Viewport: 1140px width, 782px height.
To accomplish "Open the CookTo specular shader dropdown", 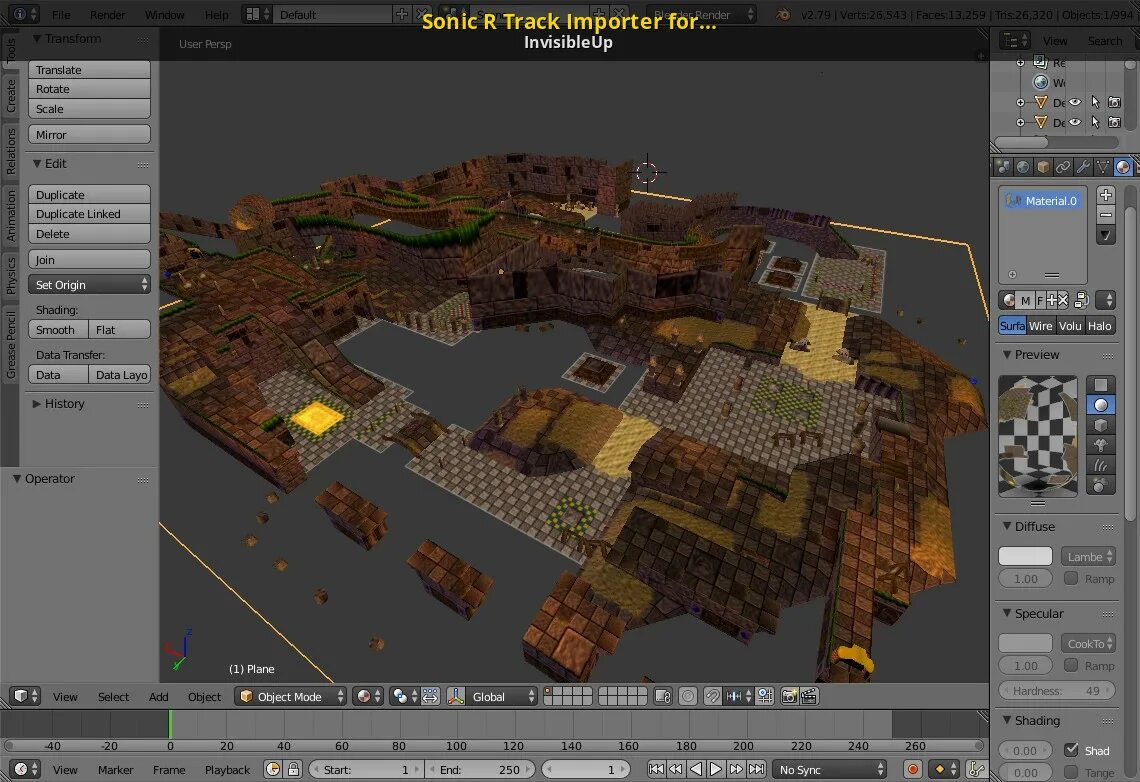I will [1088, 643].
